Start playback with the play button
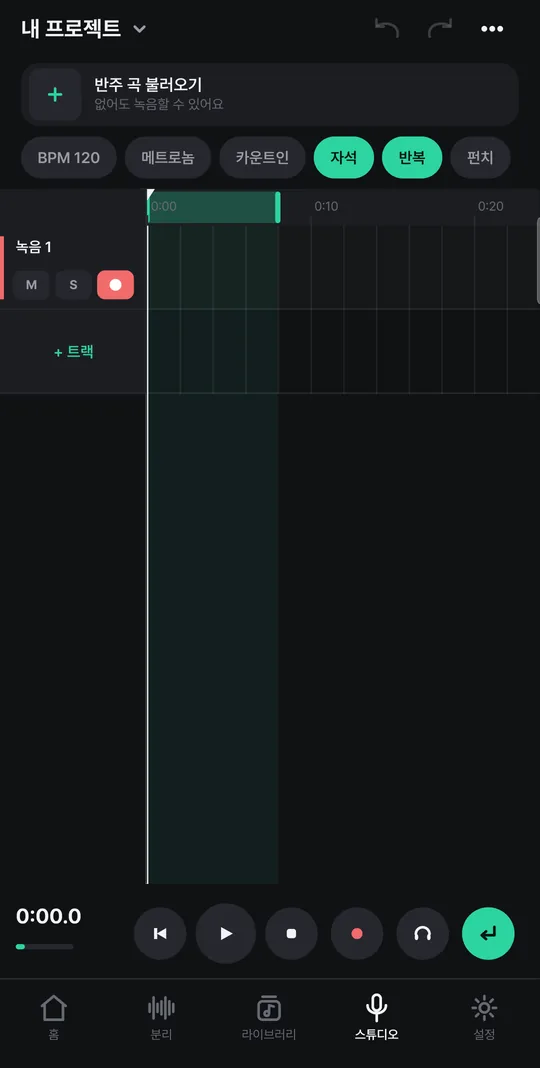540x1068 pixels. tap(226, 933)
